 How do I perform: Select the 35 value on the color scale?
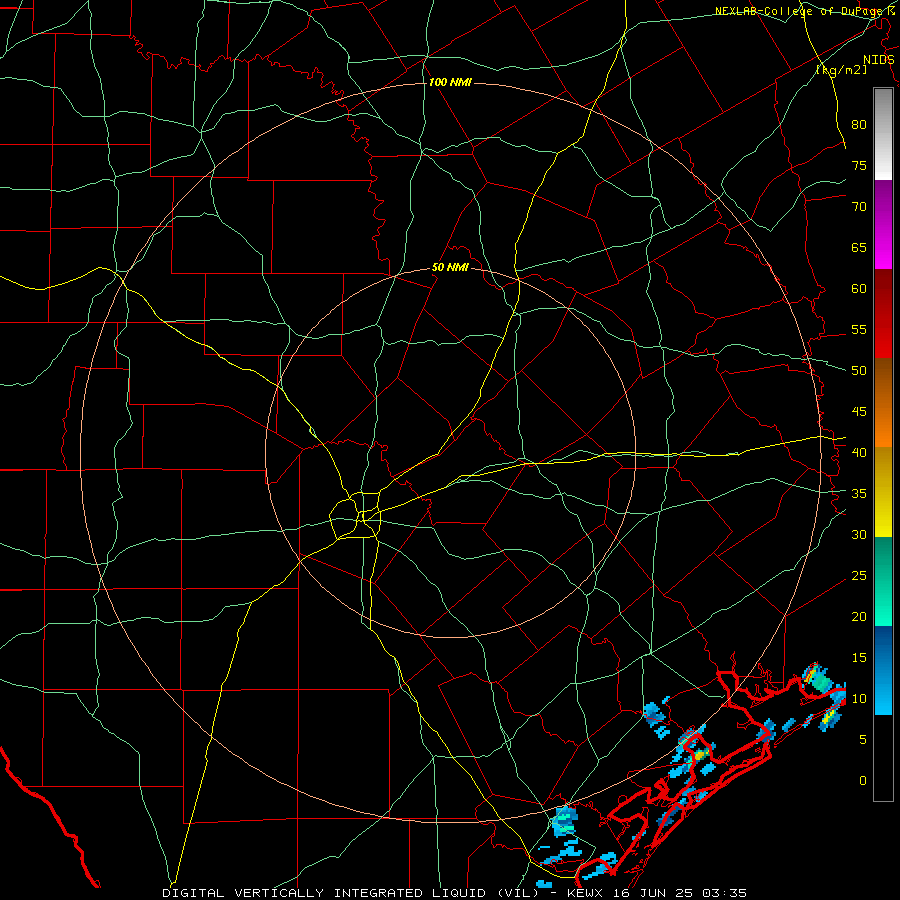click(x=859, y=494)
